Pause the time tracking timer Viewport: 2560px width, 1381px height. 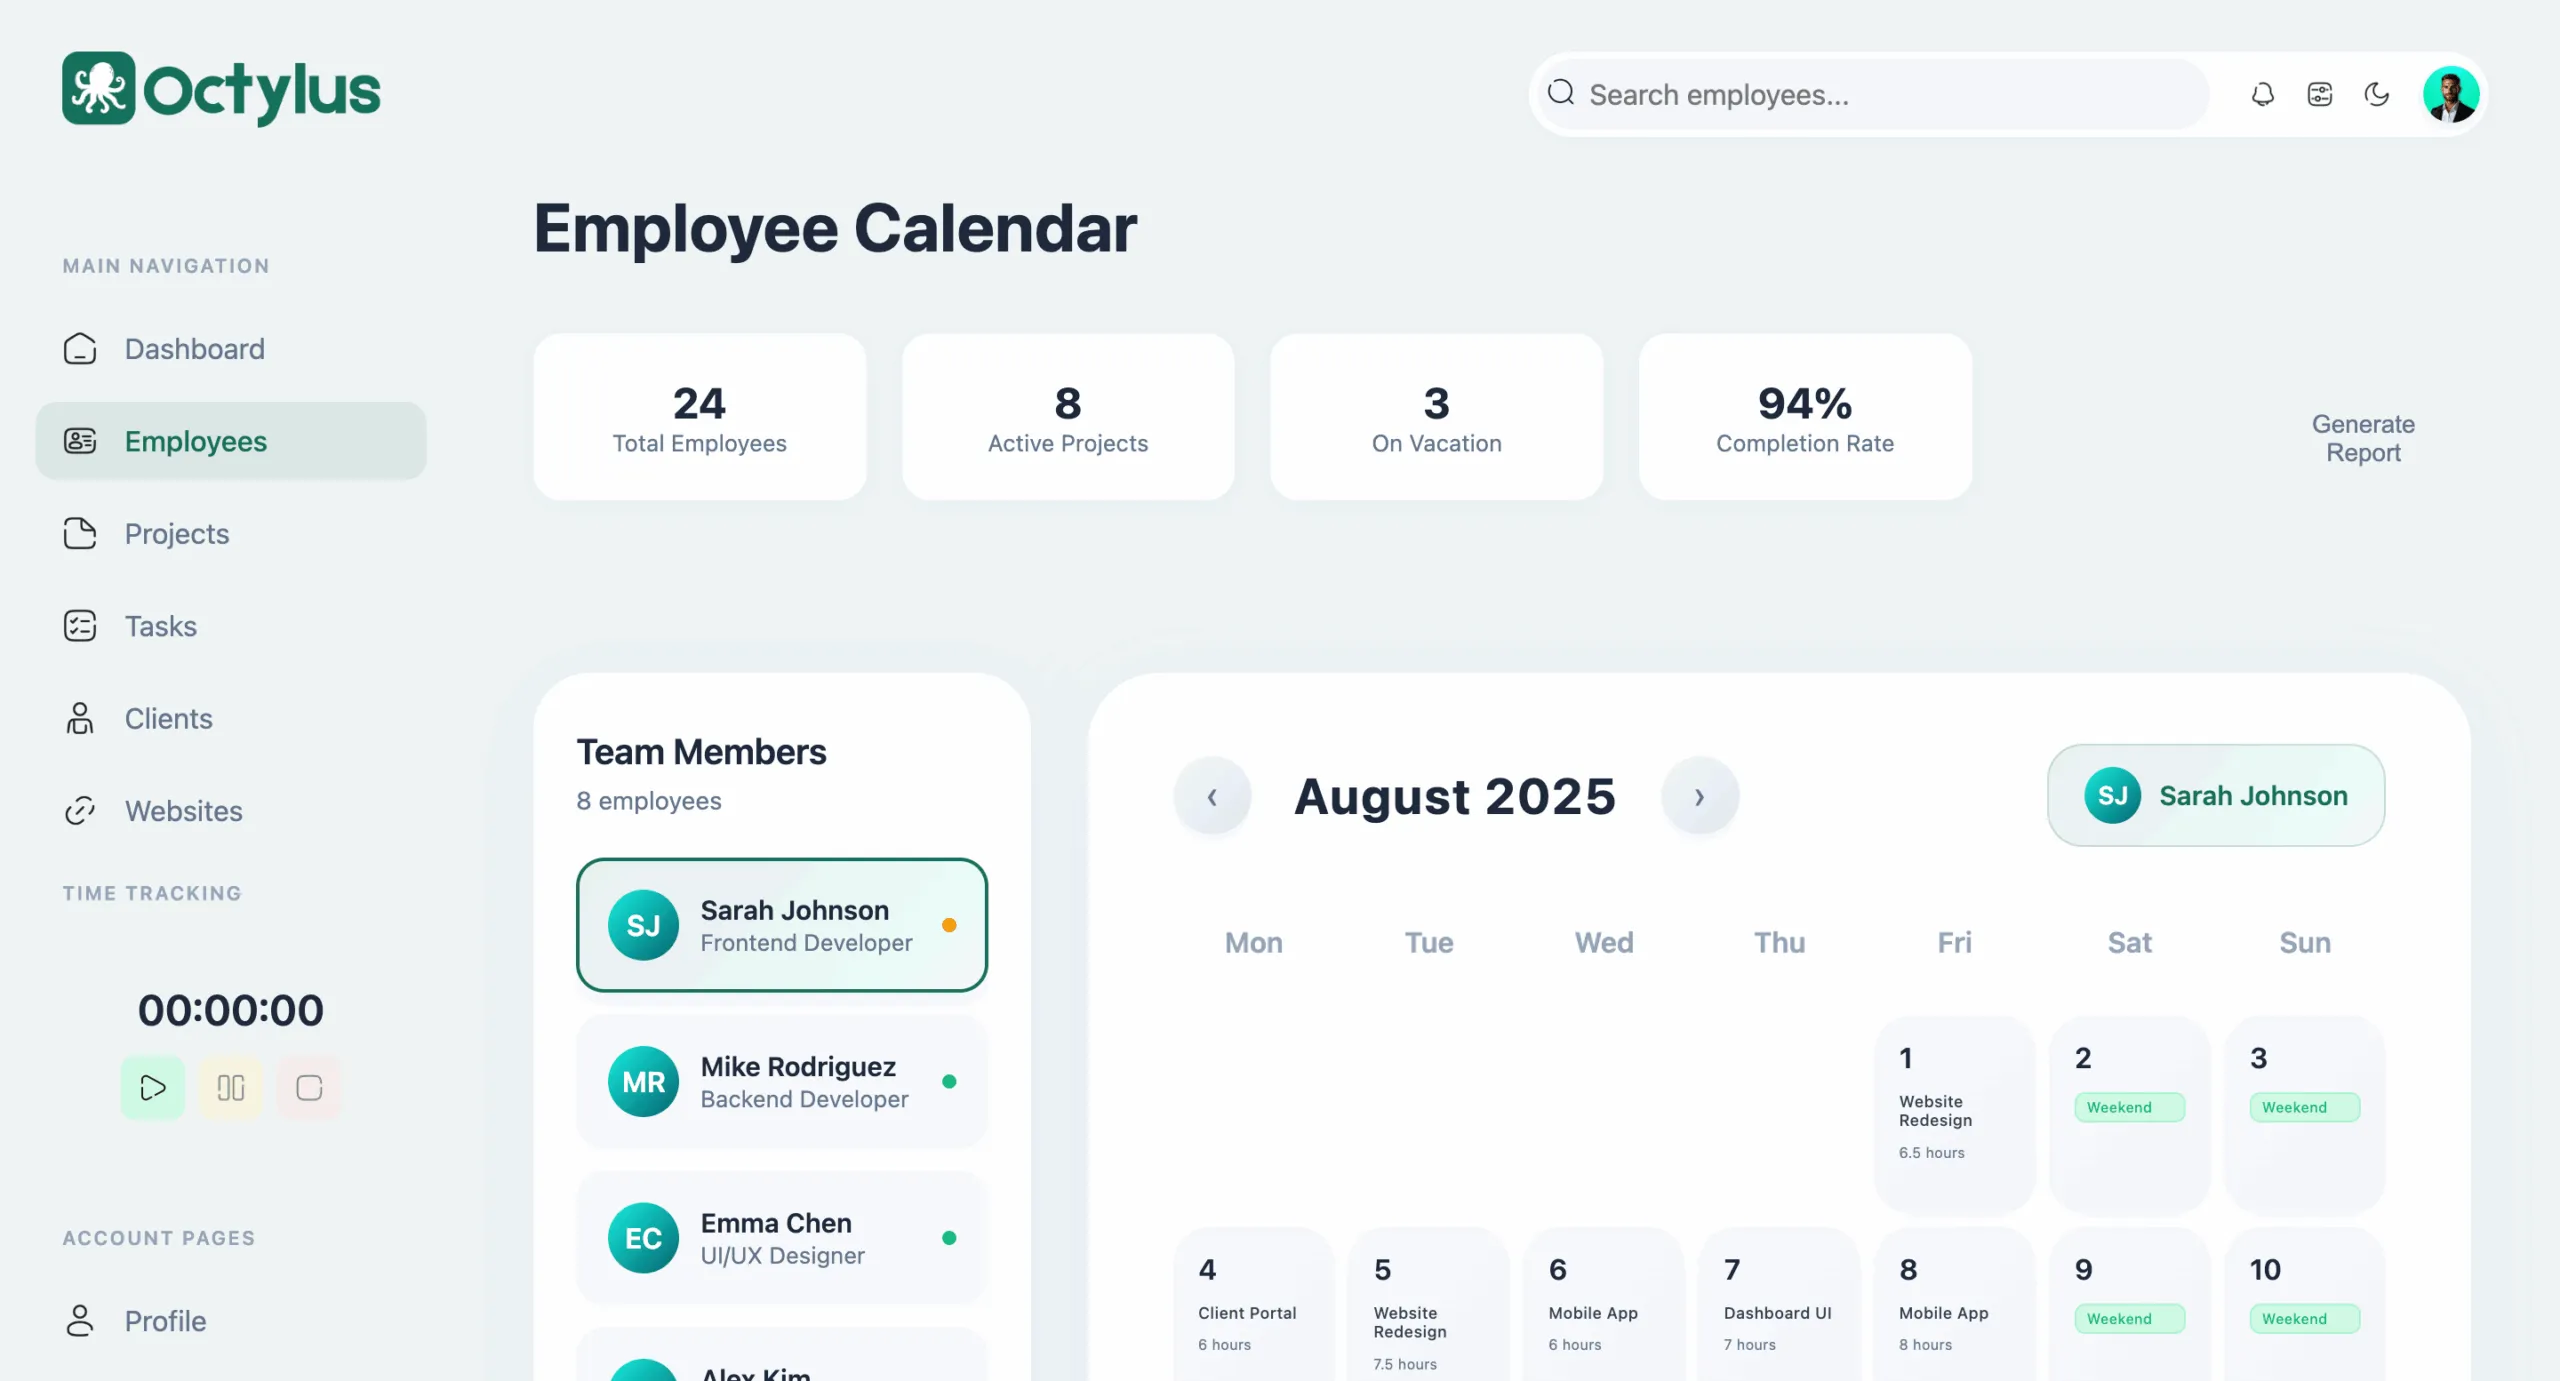(231, 1087)
